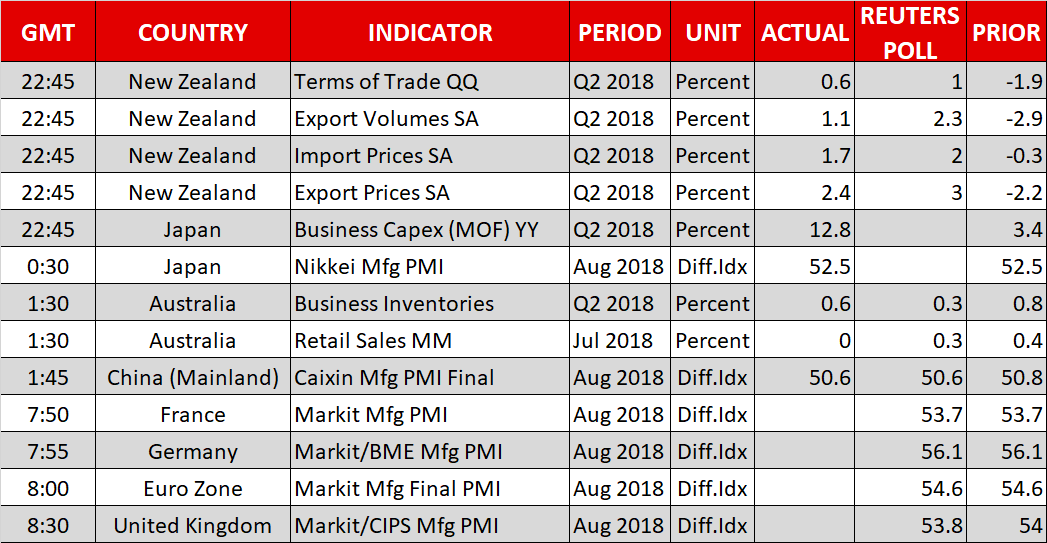
Task: Click the REUTERS POLL header cell
Action: tap(910, 33)
